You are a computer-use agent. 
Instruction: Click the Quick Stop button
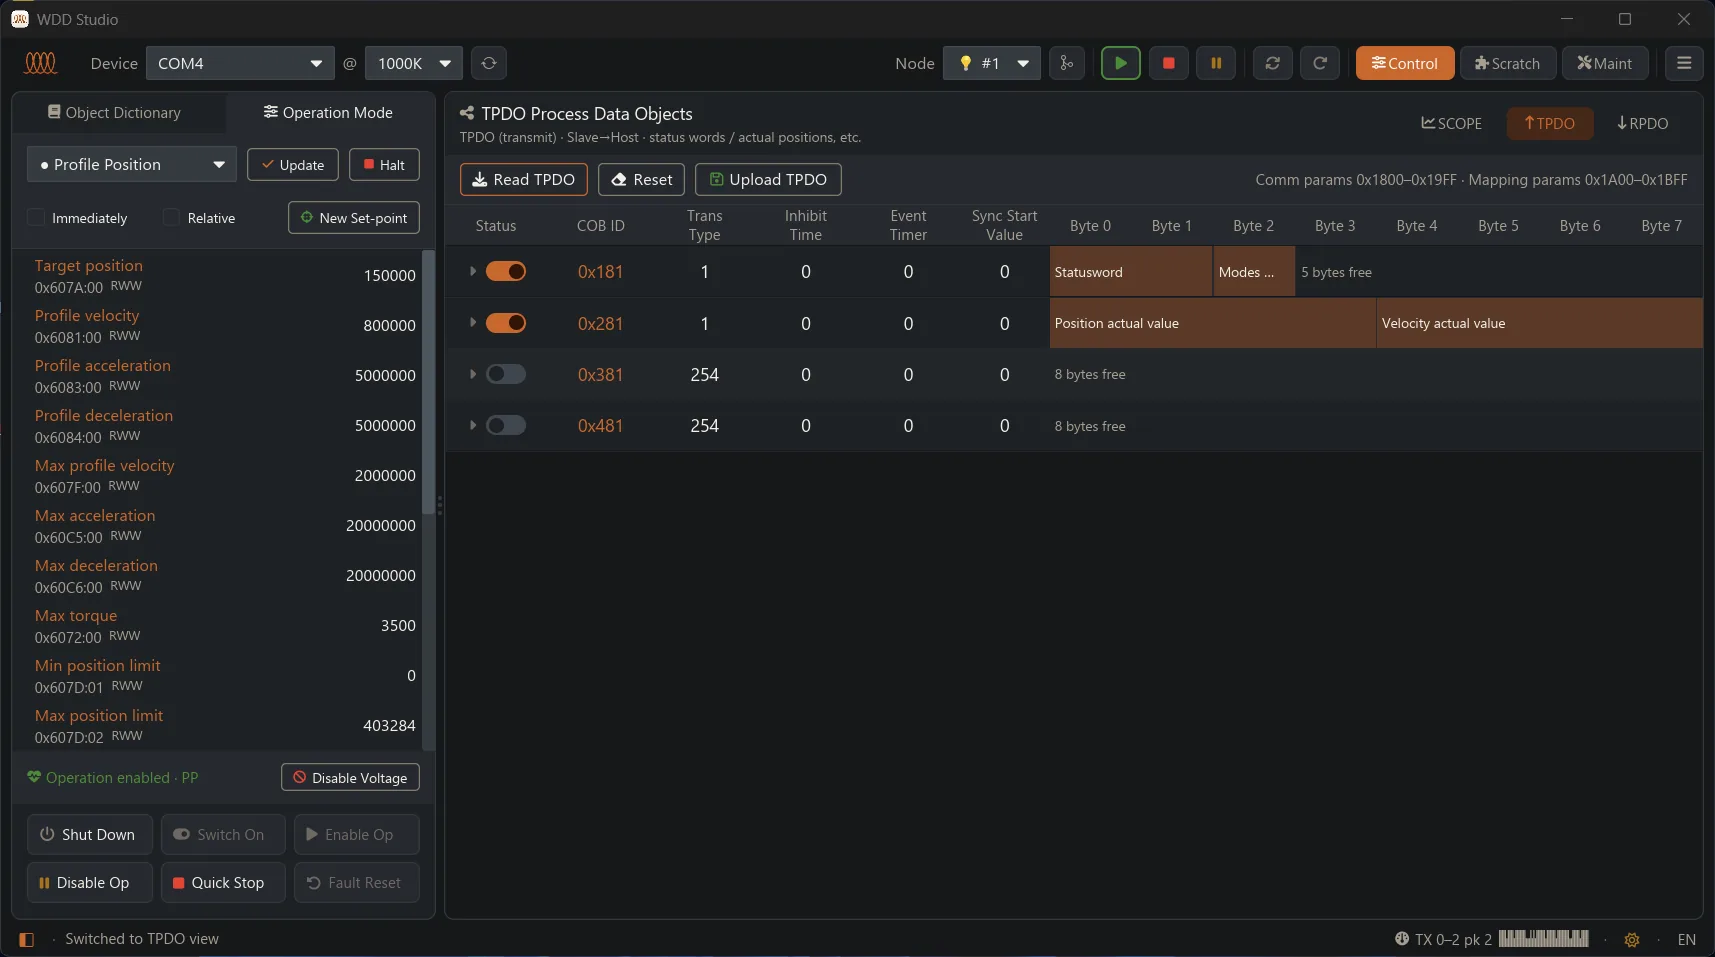pyautogui.click(x=223, y=883)
